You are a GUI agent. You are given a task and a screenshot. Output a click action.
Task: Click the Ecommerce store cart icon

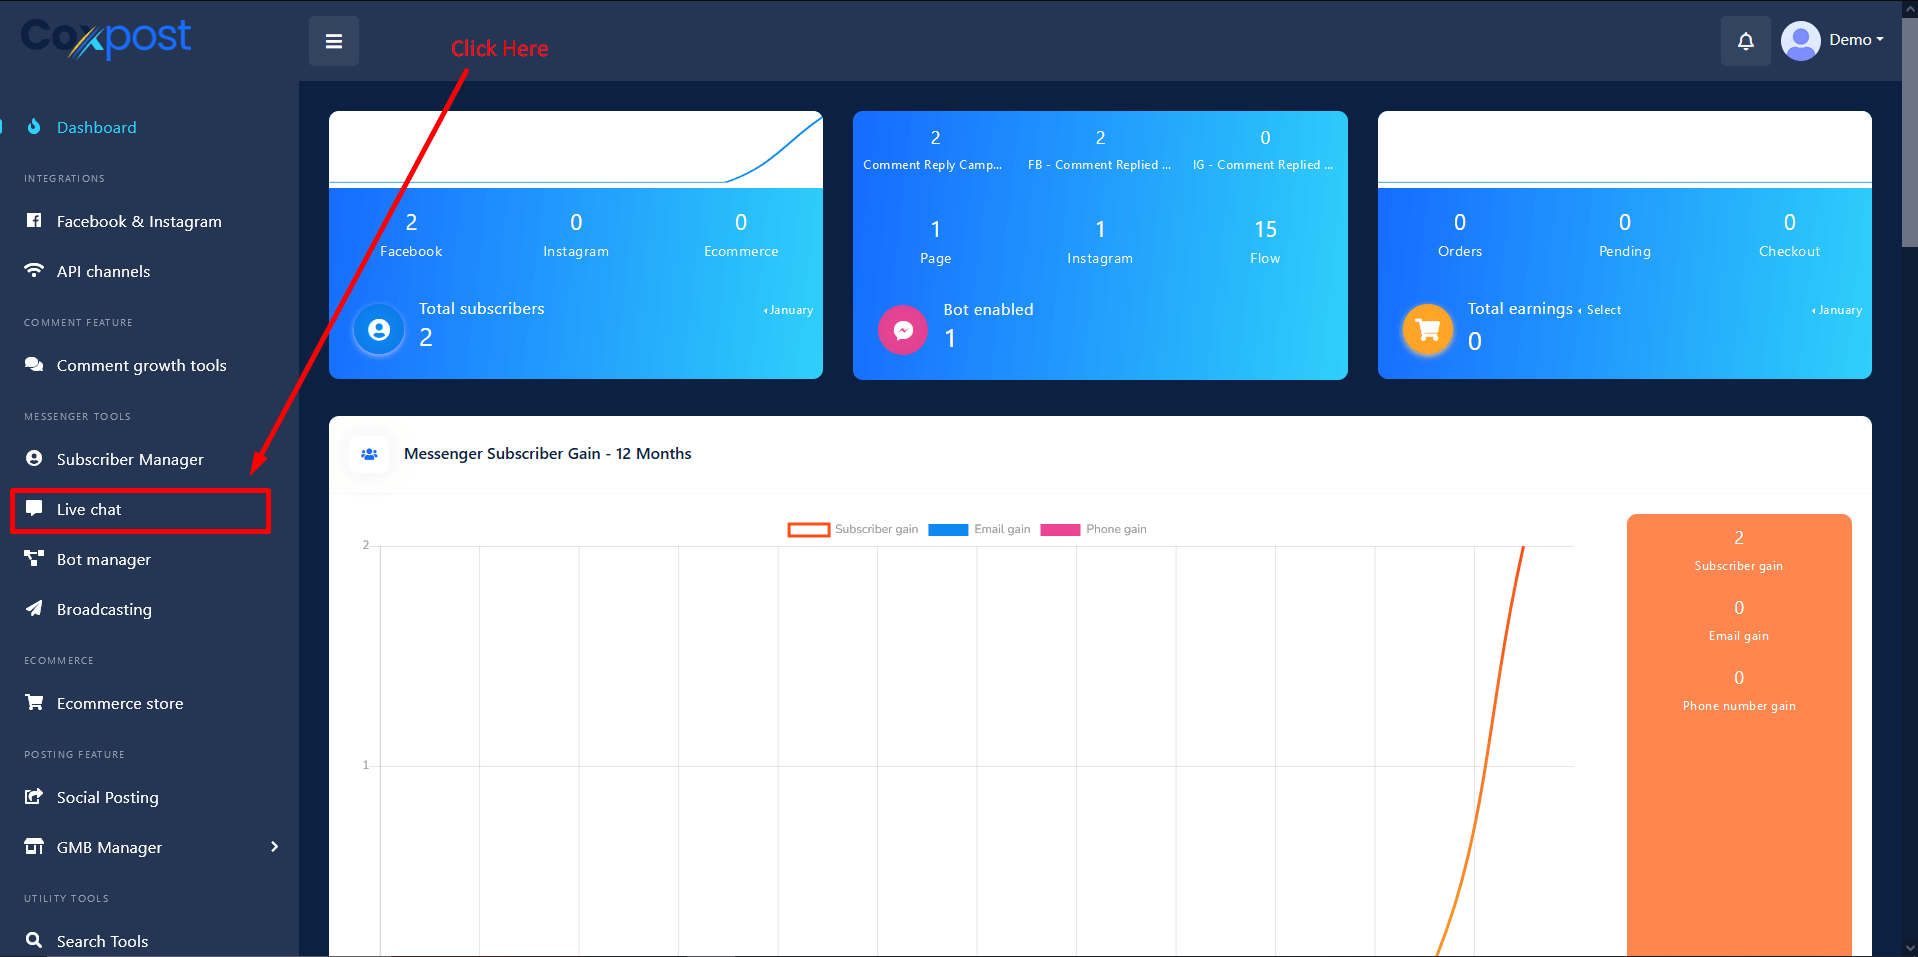pyautogui.click(x=34, y=702)
